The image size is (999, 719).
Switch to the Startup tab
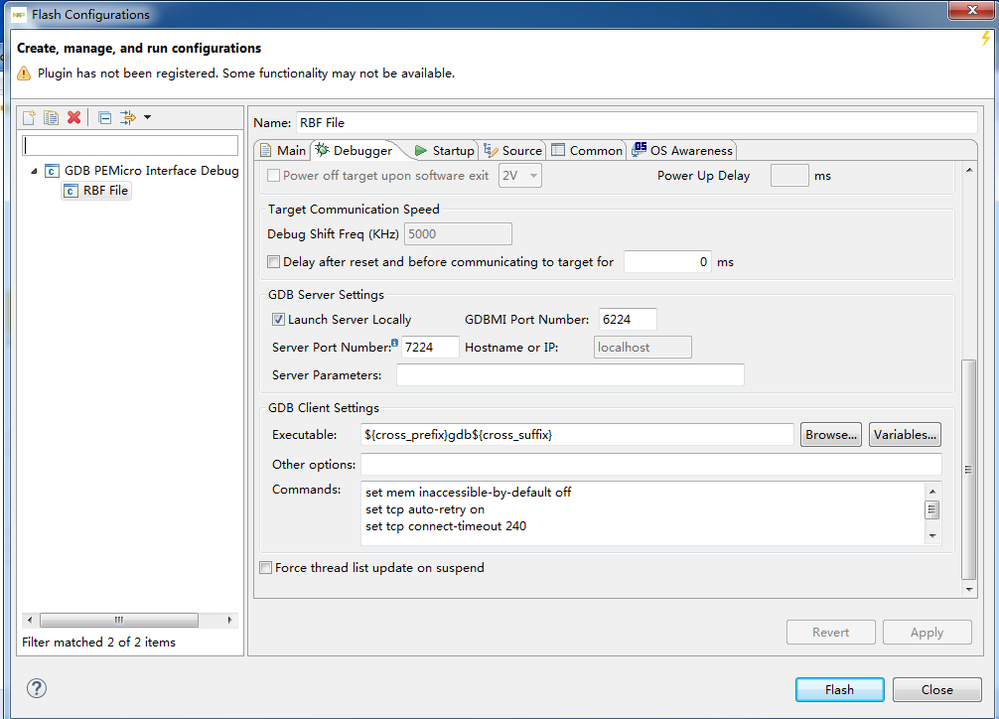[444, 151]
